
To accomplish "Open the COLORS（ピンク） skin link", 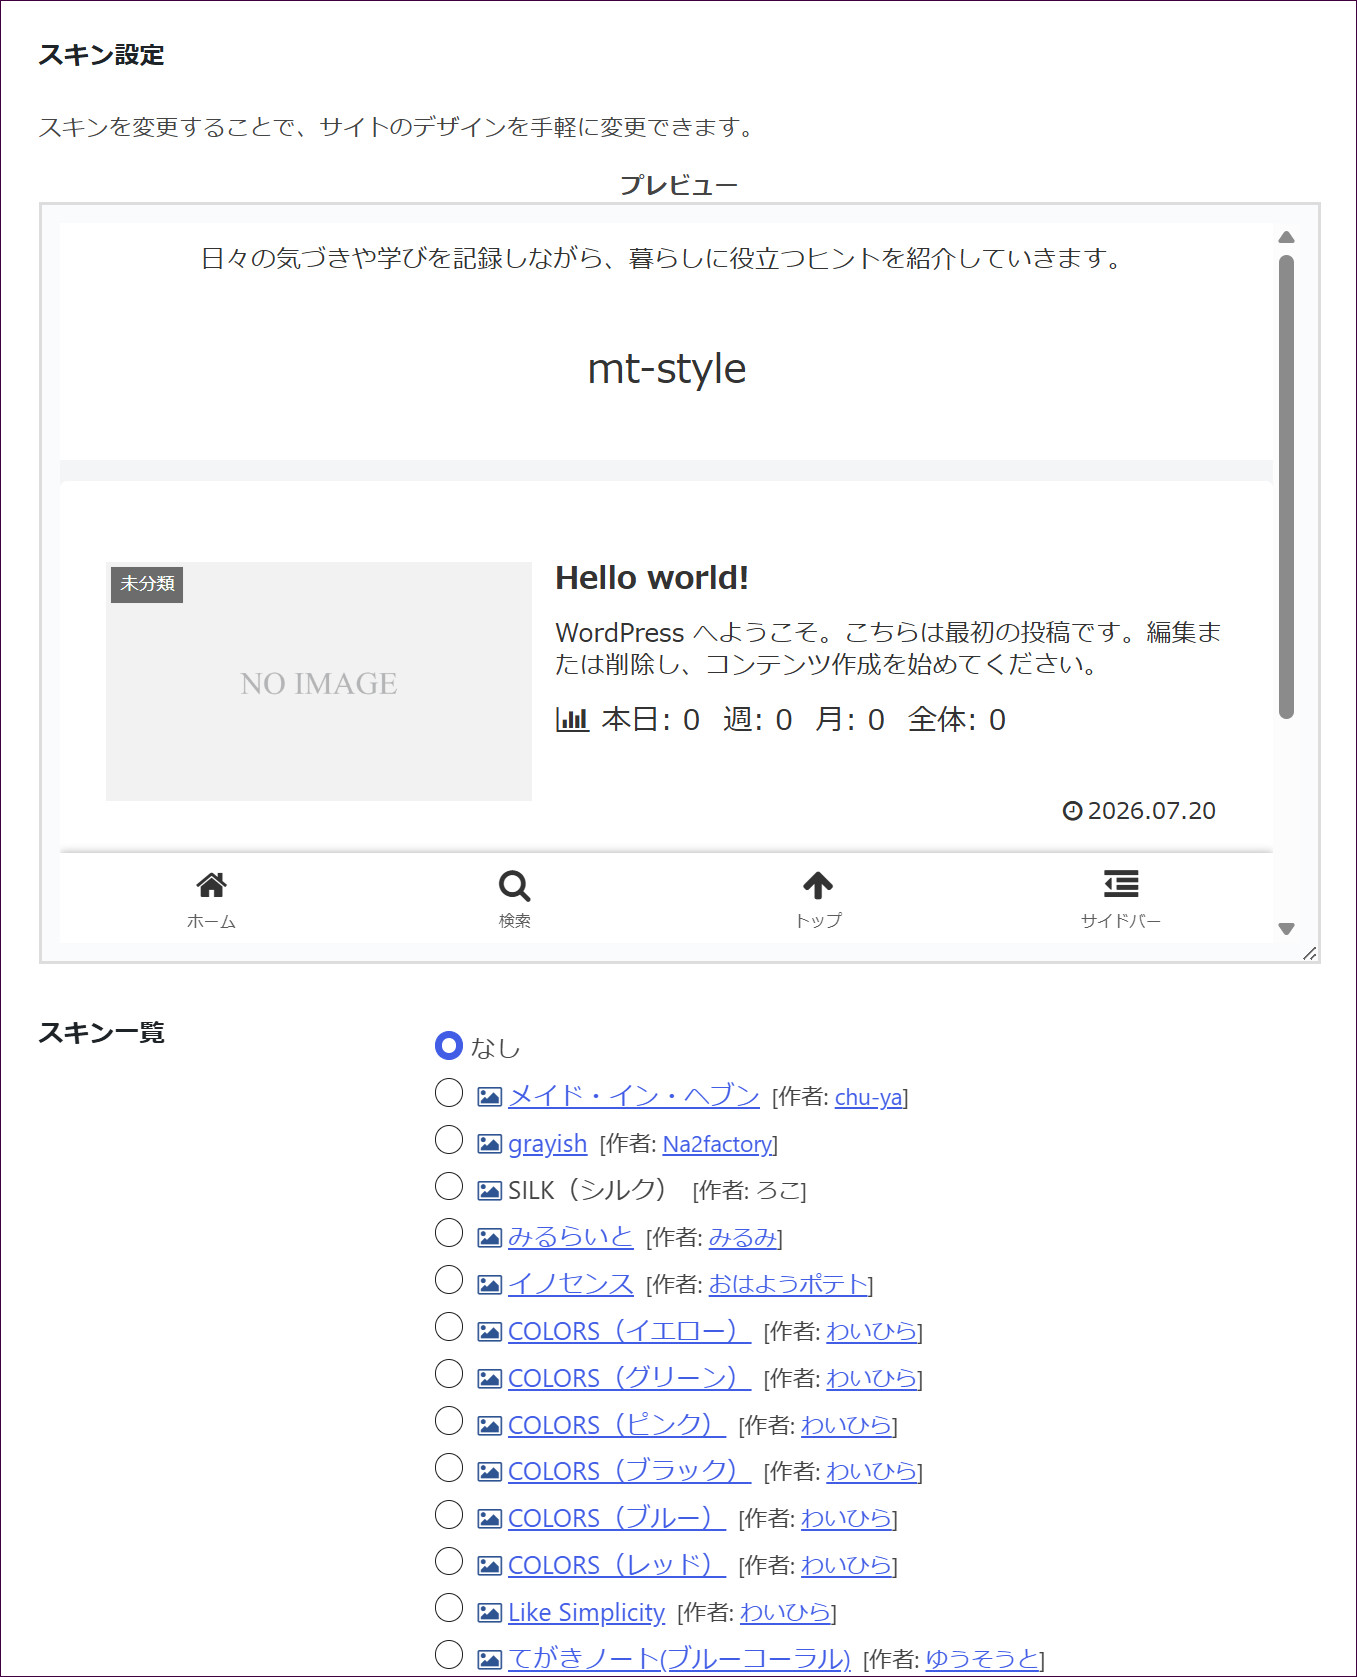I will coord(617,1425).
